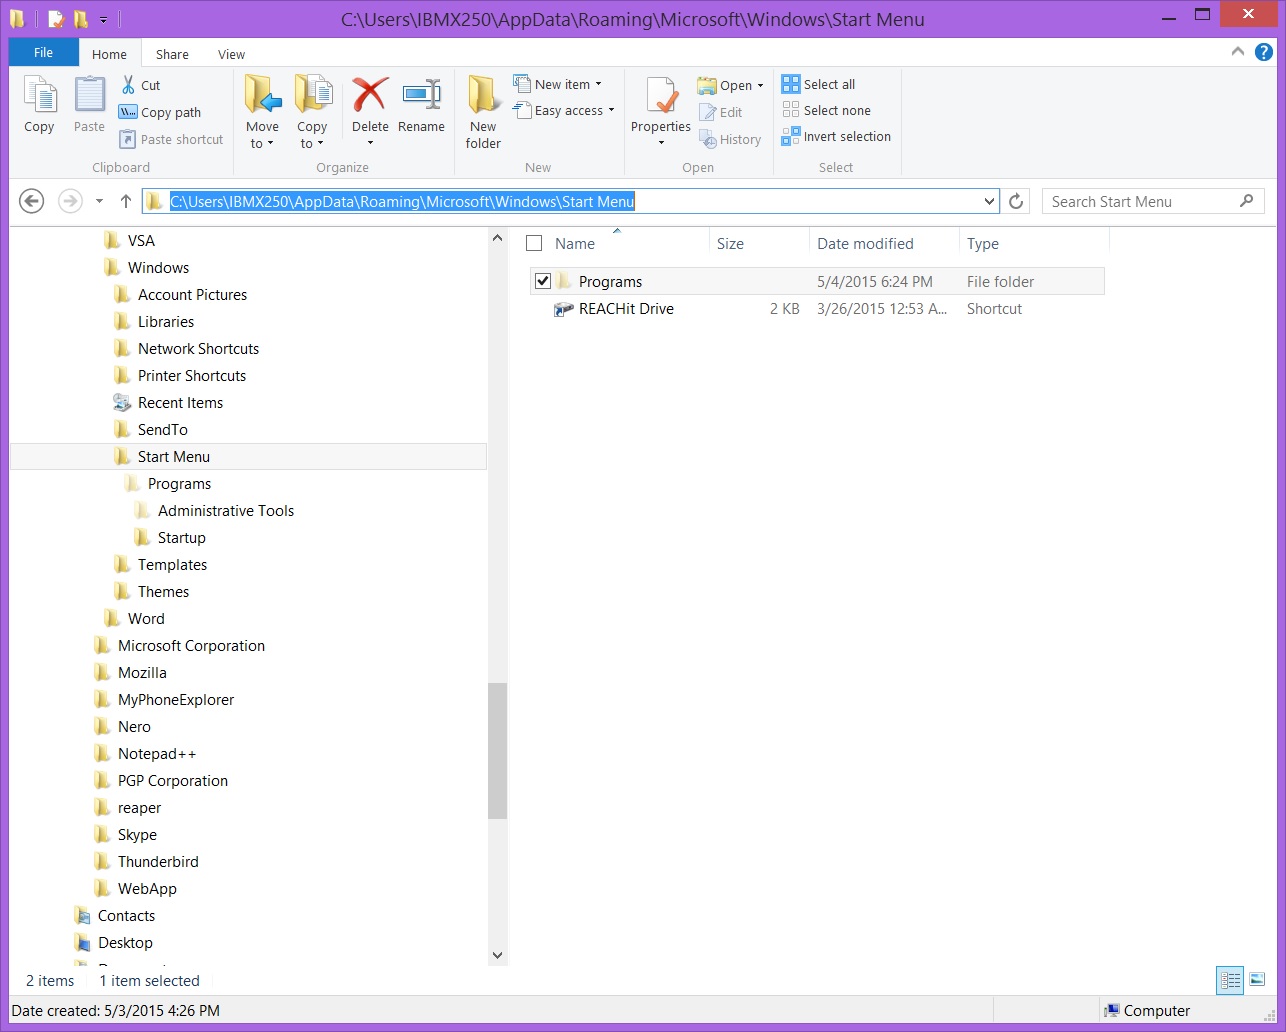Open the File menu tab
Viewport: 1286px width, 1032px height.
43,53
